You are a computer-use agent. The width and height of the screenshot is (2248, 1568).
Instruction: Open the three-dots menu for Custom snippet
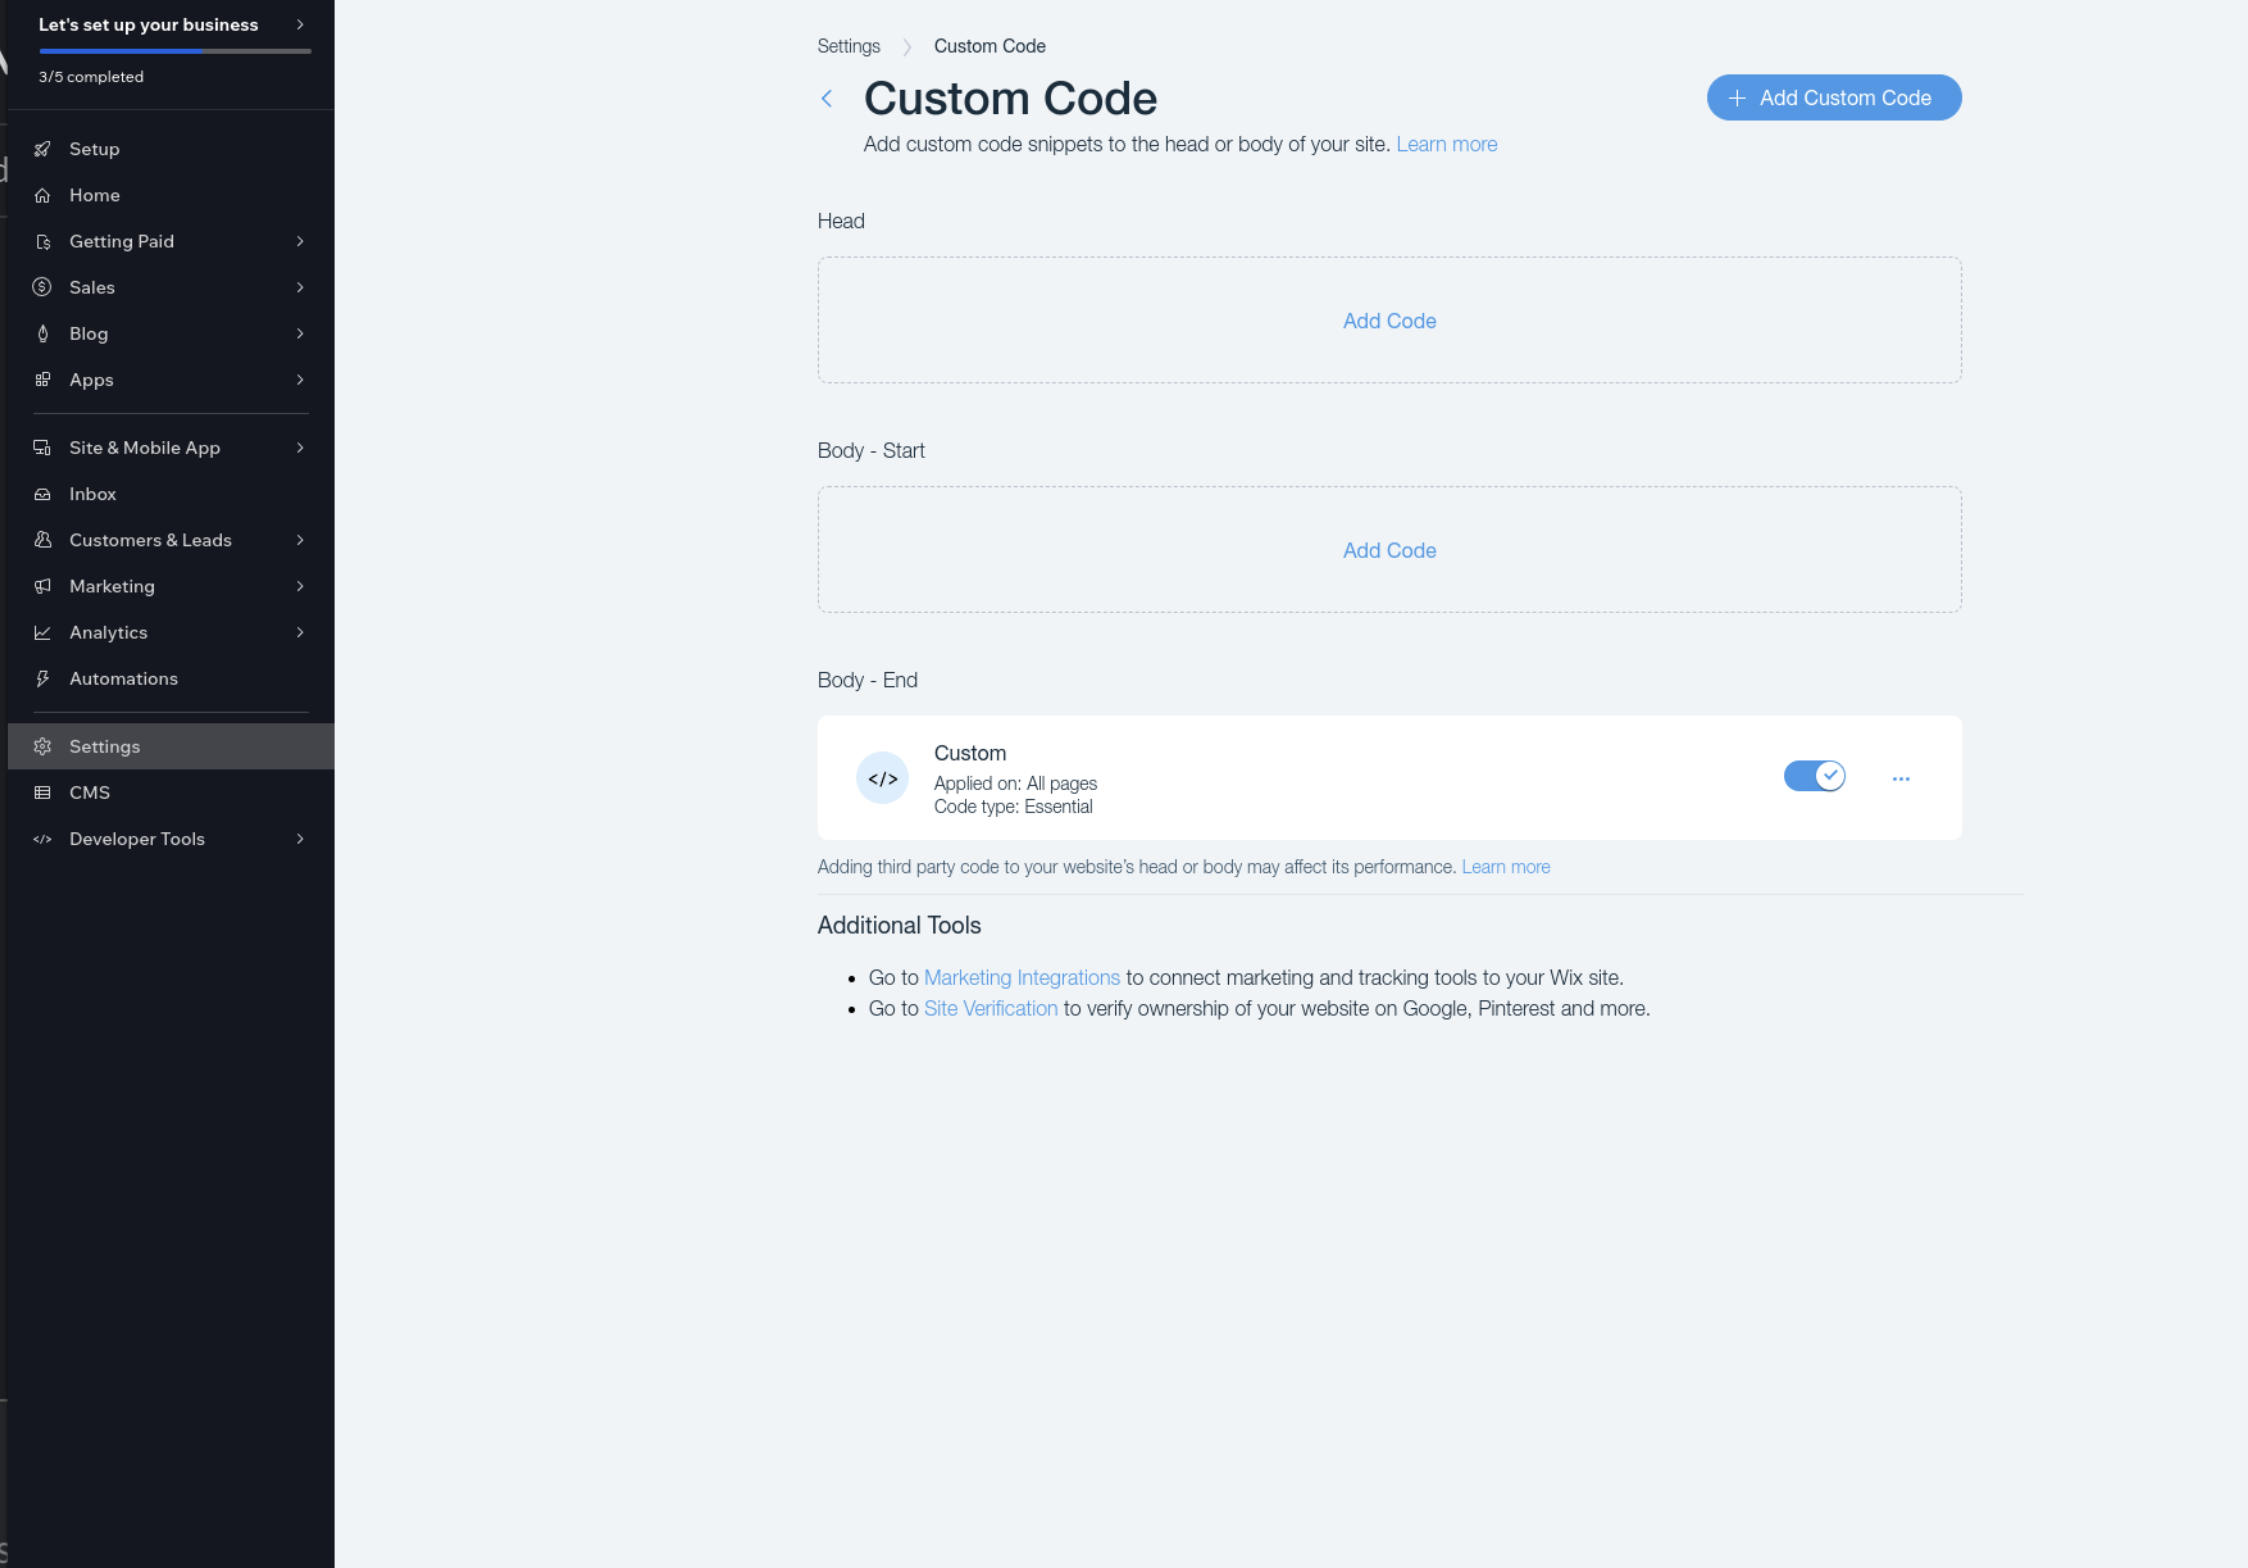coord(1900,778)
